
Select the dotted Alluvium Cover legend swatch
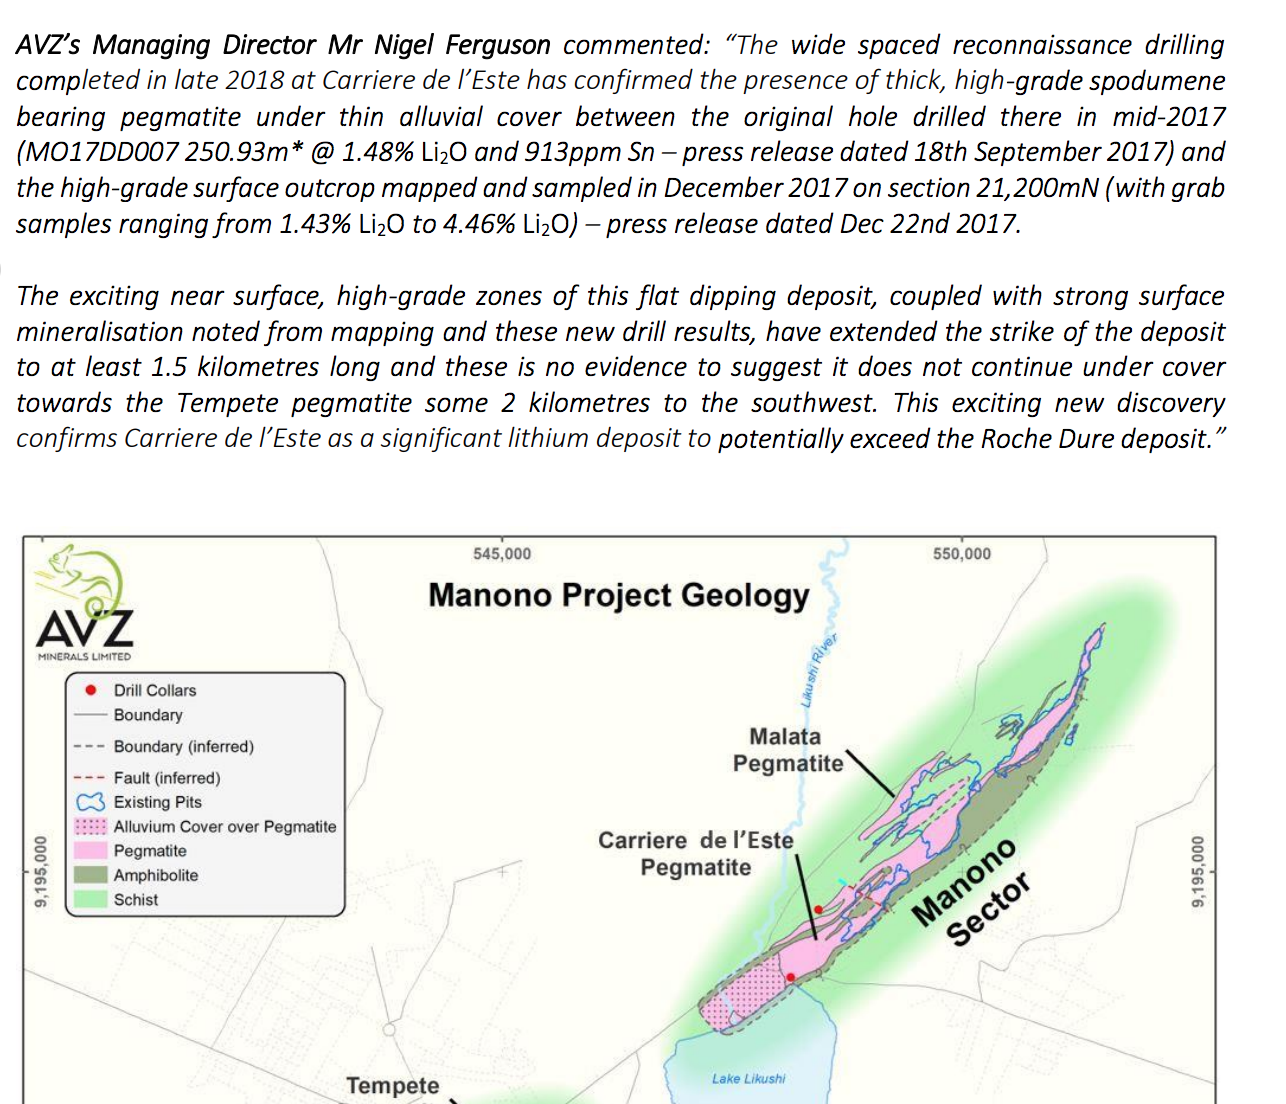[90, 826]
